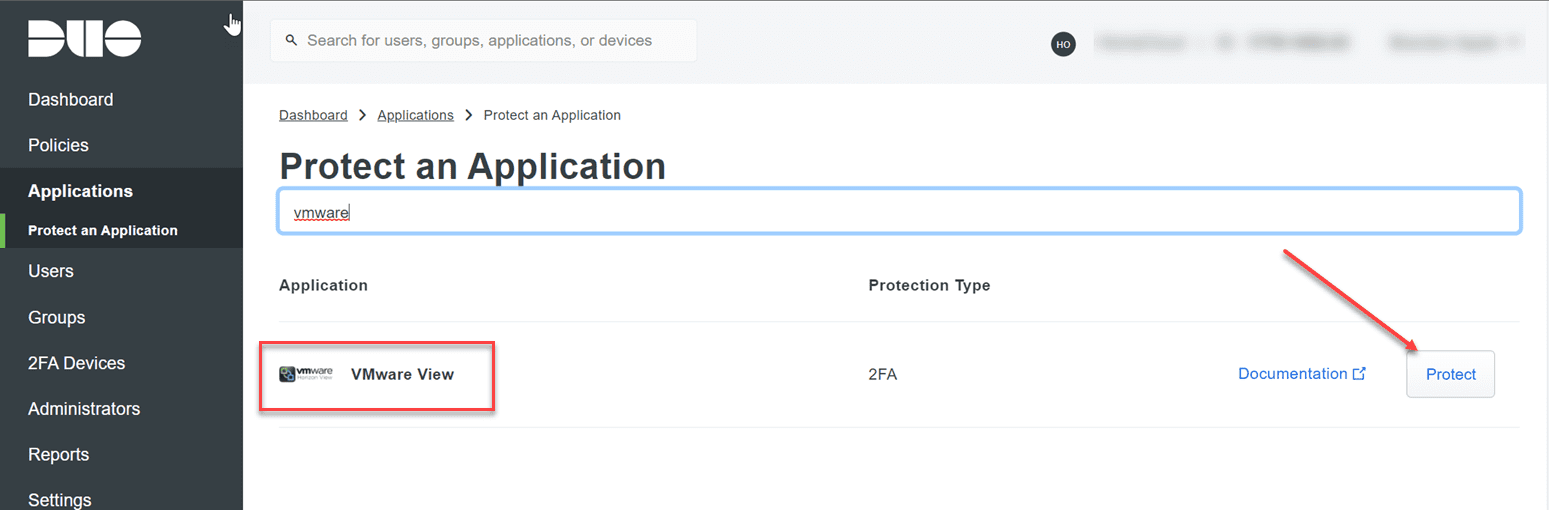This screenshot has height=511, width=1549.
Task: Click the Applications breadcrumb link
Action: point(415,115)
